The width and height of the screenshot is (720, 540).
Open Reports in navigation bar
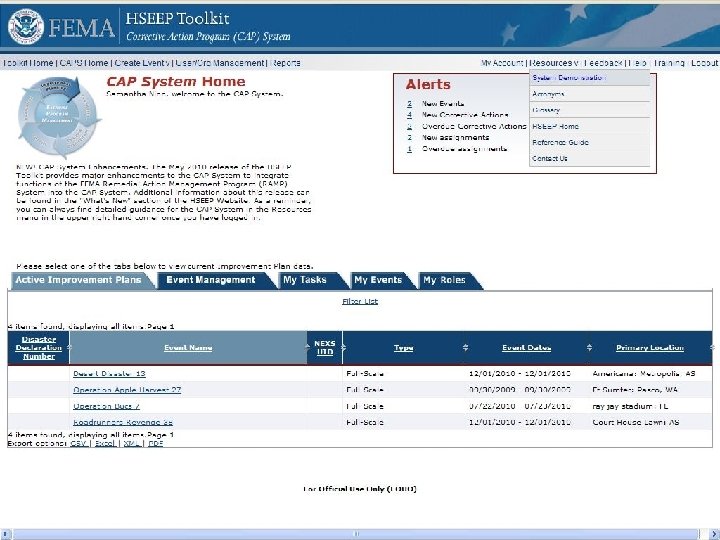286,63
